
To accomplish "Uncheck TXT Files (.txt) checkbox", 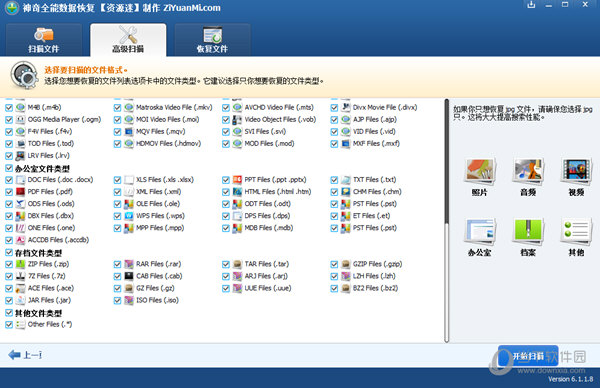I will (334, 180).
